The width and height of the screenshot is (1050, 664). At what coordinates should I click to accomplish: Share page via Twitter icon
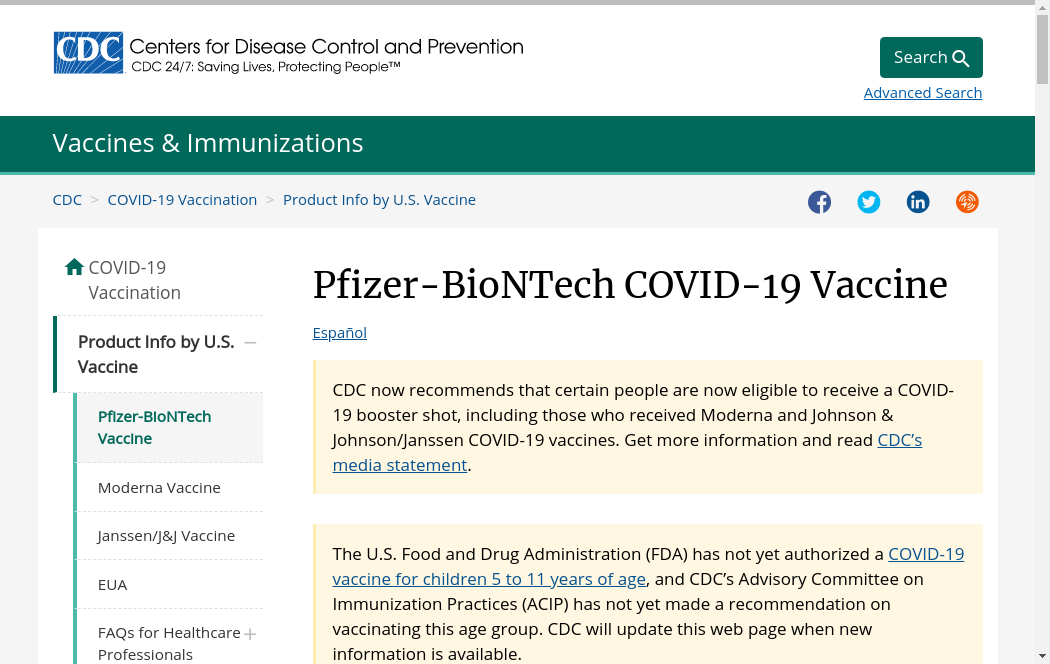click(x=868, y=202)
